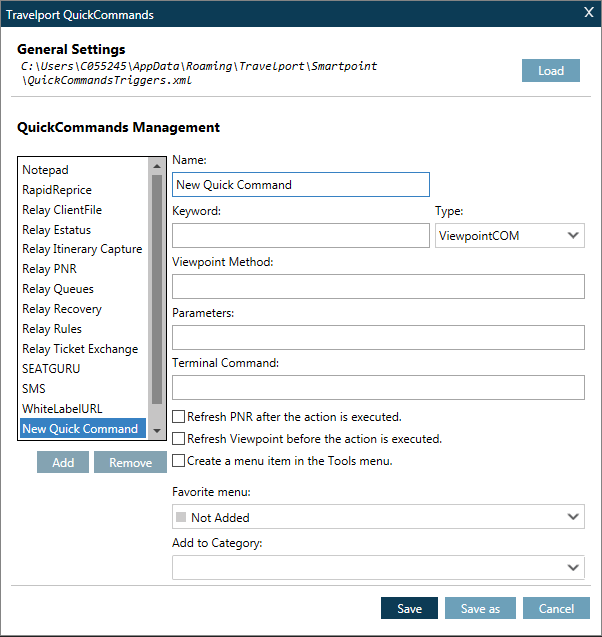This screenshot has width=602, height=637.
Task: Select Notepad in the commands list
Action: coord(46,170)
